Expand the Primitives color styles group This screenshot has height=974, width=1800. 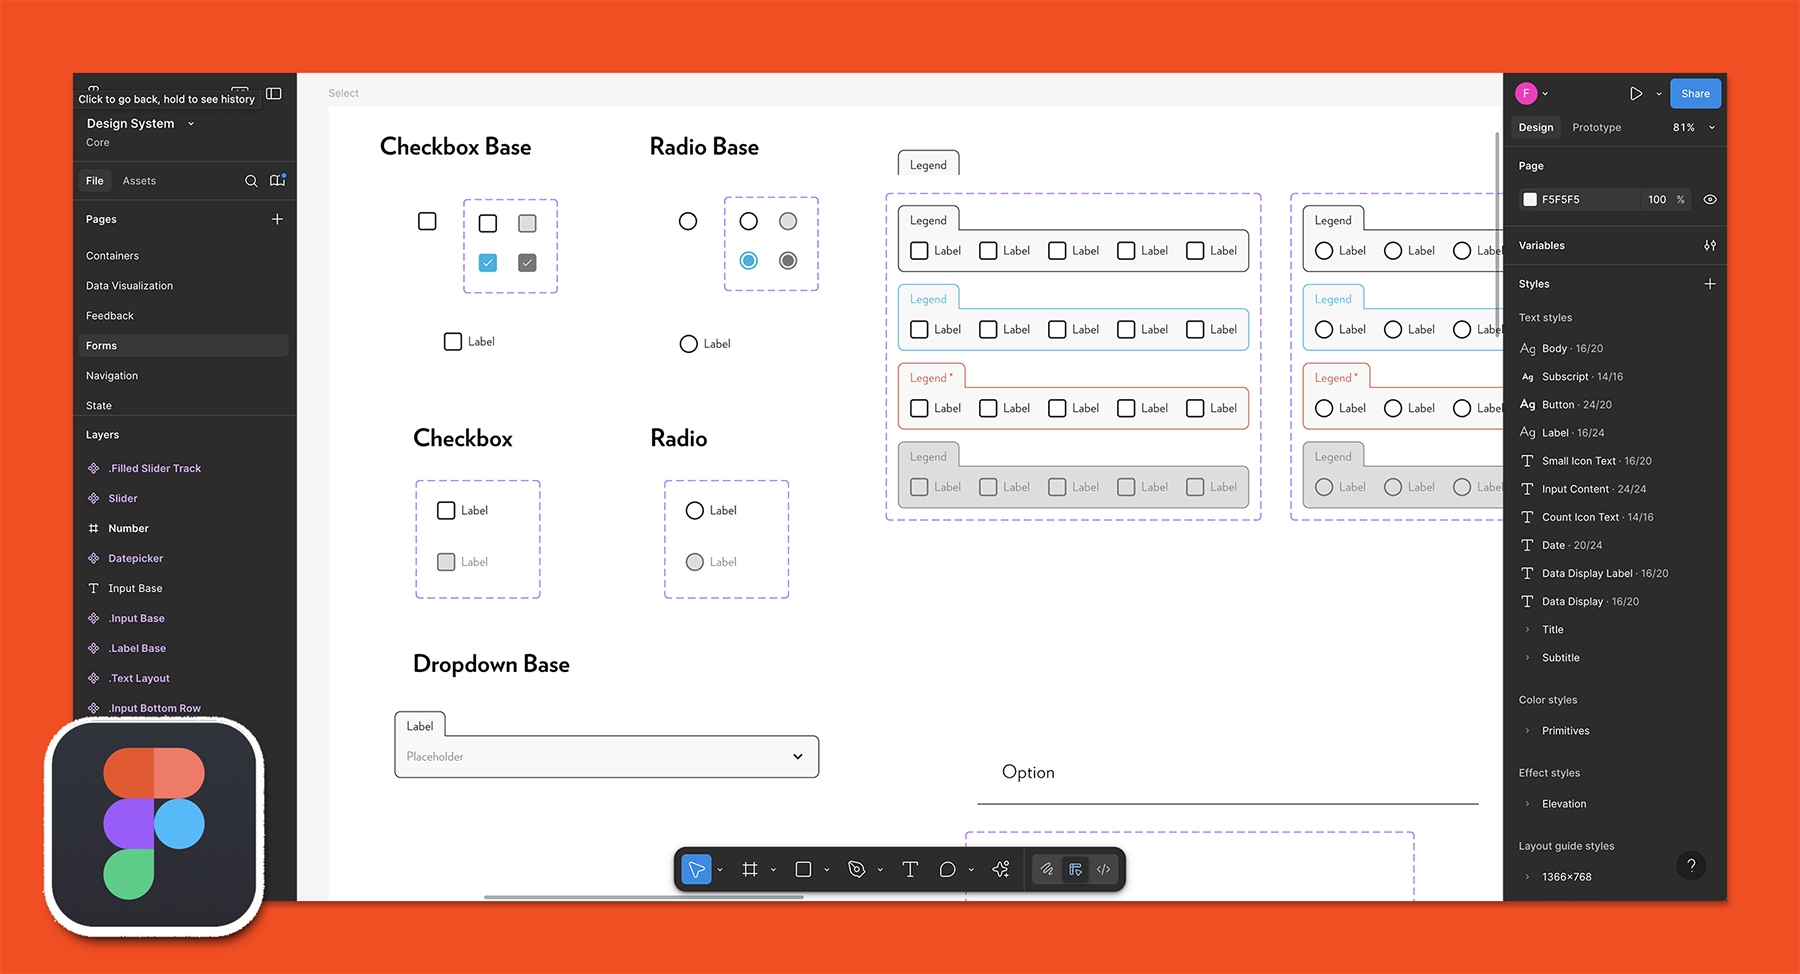click(x=1528, y=731)
